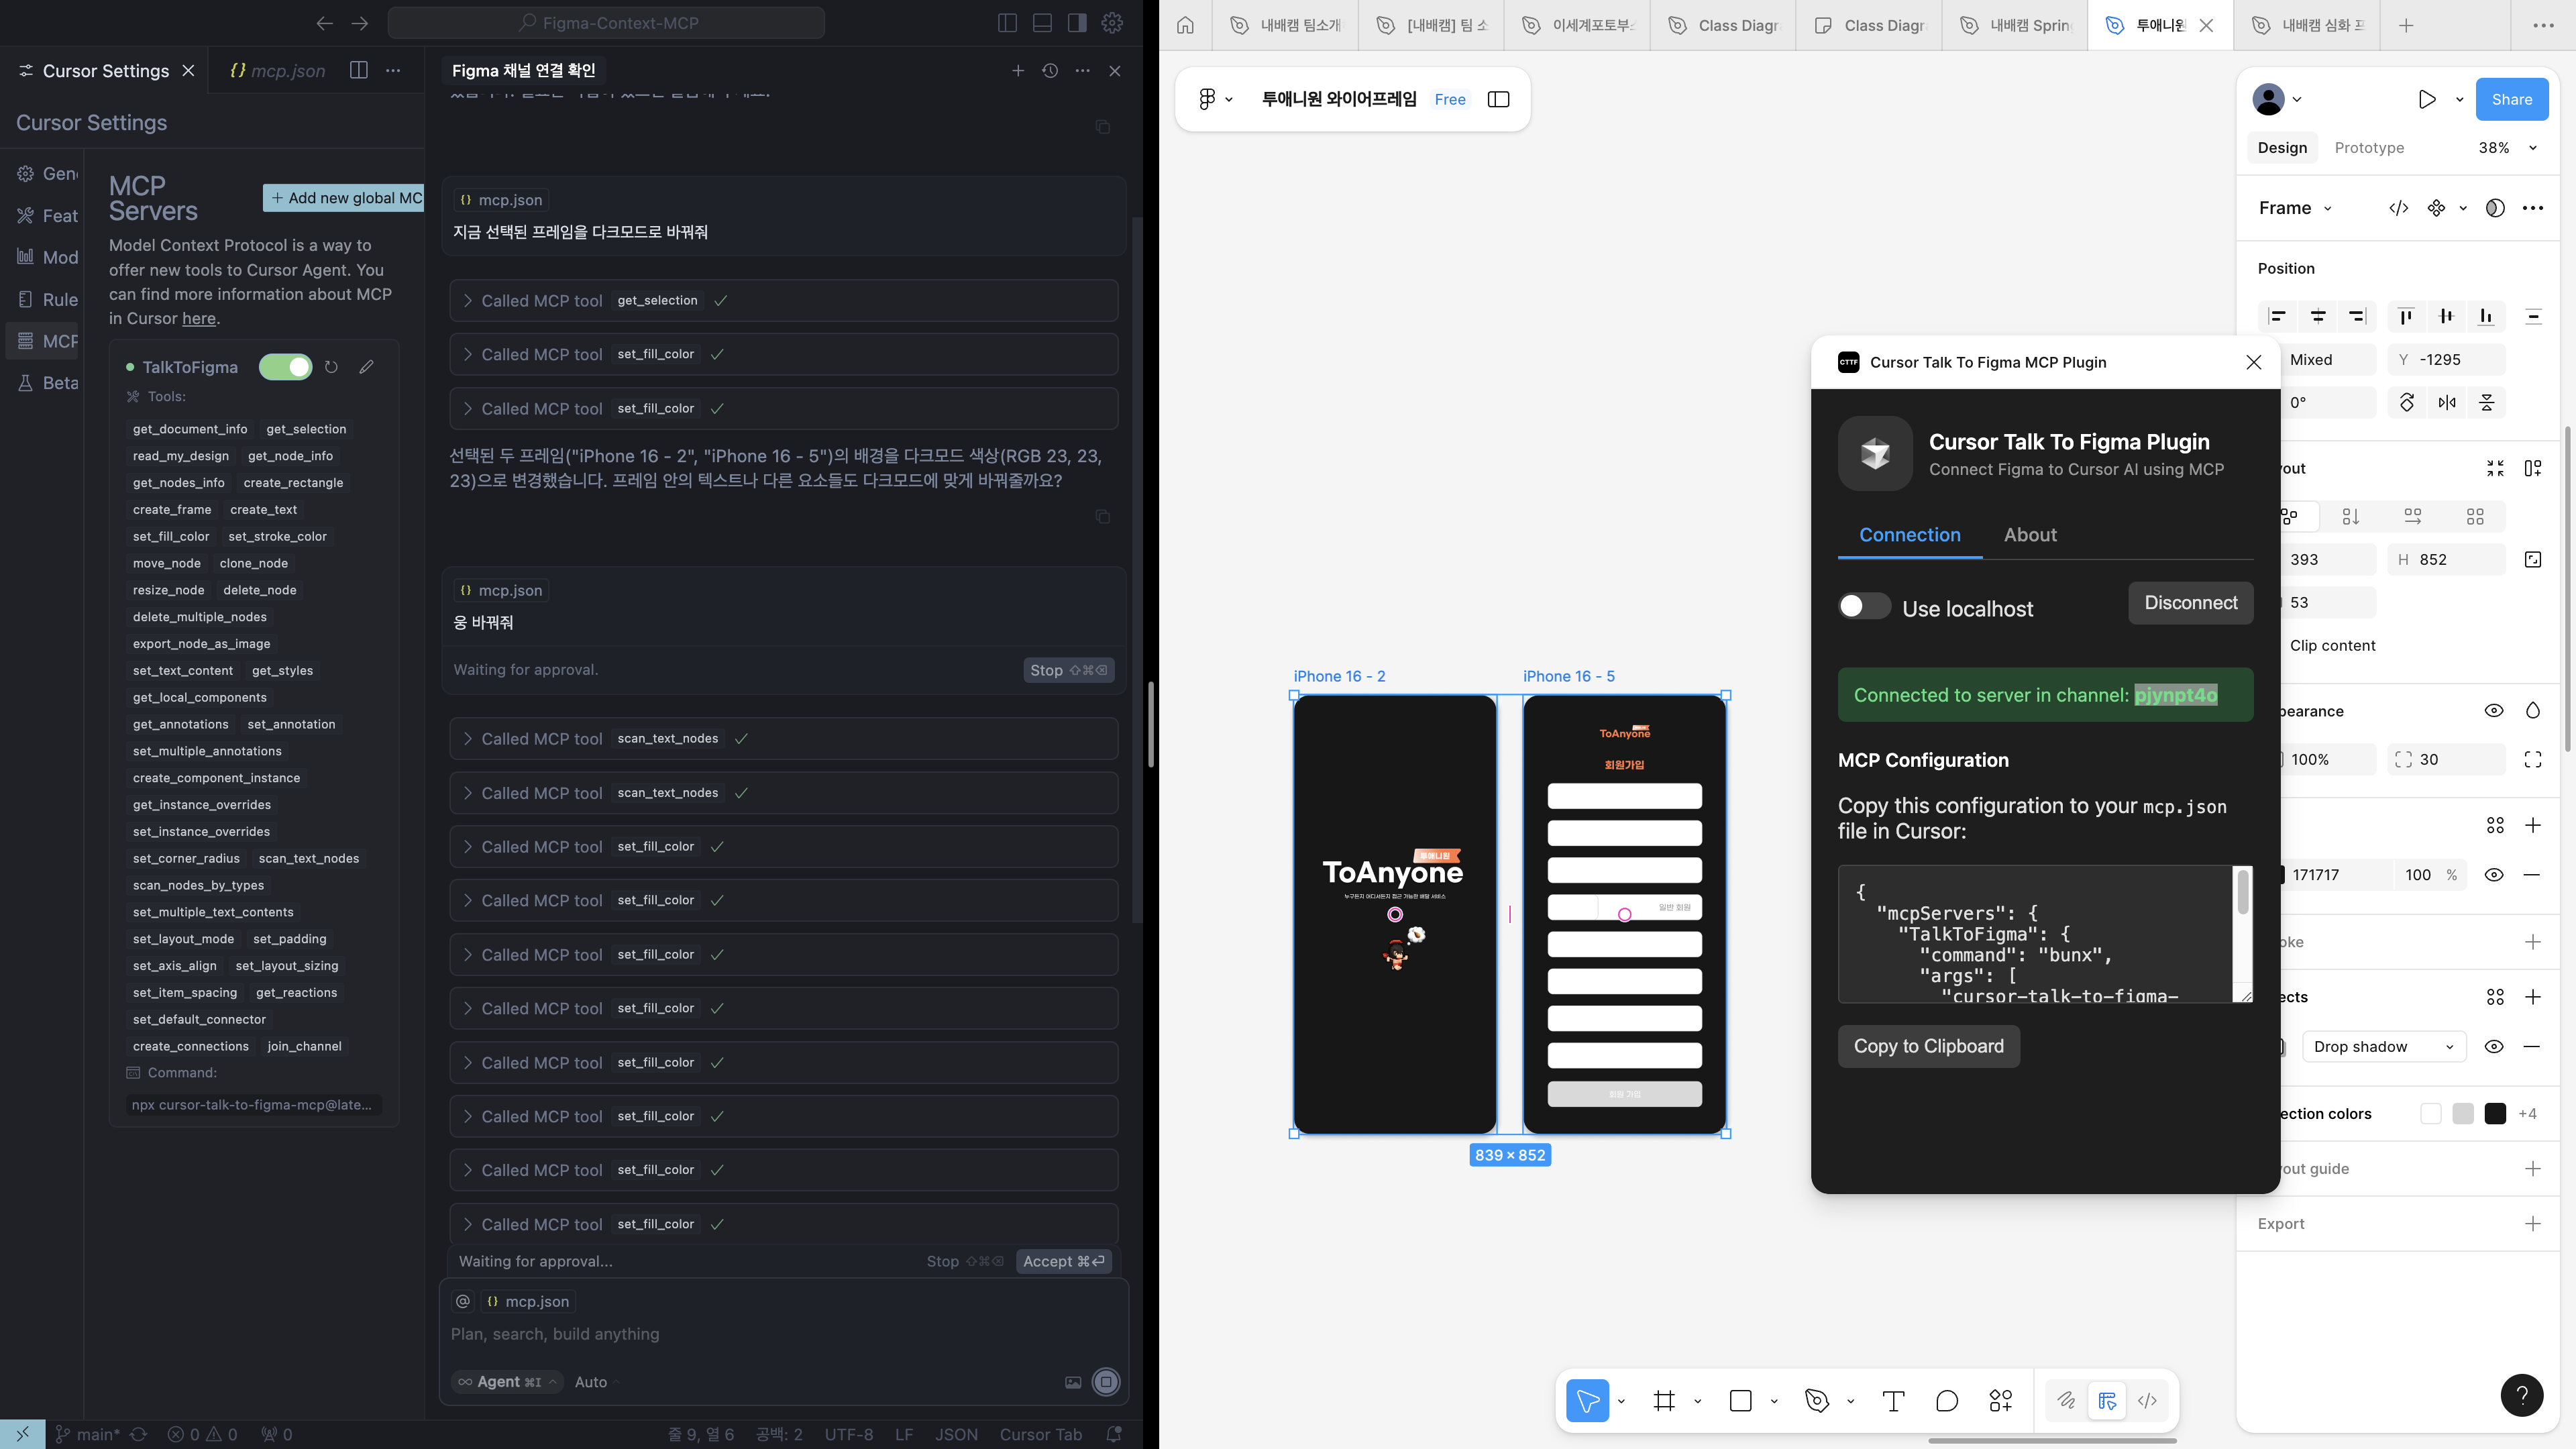Click the Copy to Clipboard button
This screenshot has width=2576, height=1449.
1928,1046
